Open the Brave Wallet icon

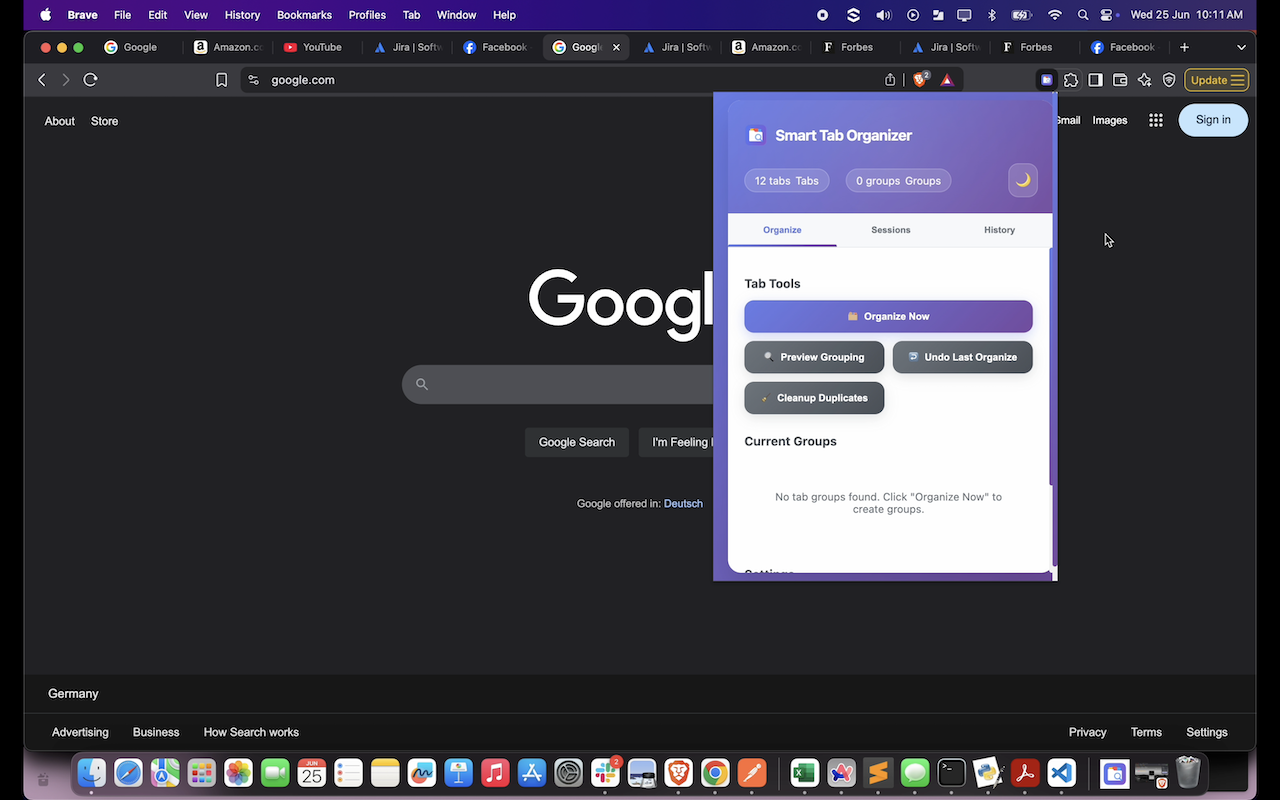point(1120,80)
